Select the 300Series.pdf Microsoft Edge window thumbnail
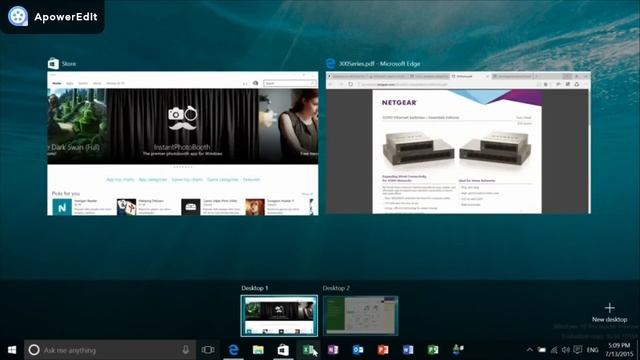Image resolution: width=640 pixels, height=360 pixels. point(458,142)
